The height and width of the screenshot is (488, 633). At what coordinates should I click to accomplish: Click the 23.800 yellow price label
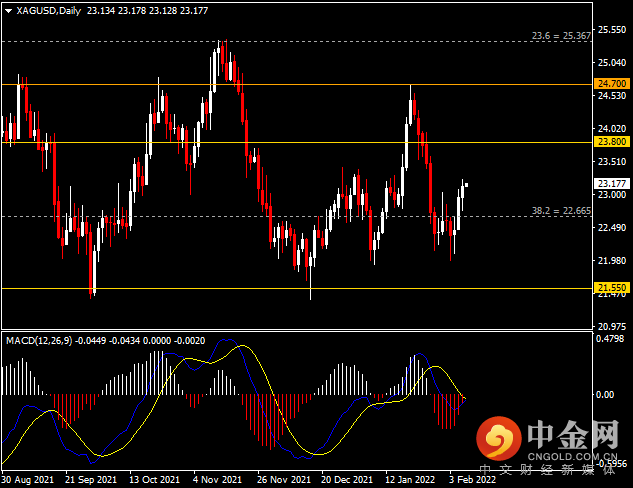[x=612, y=142]
